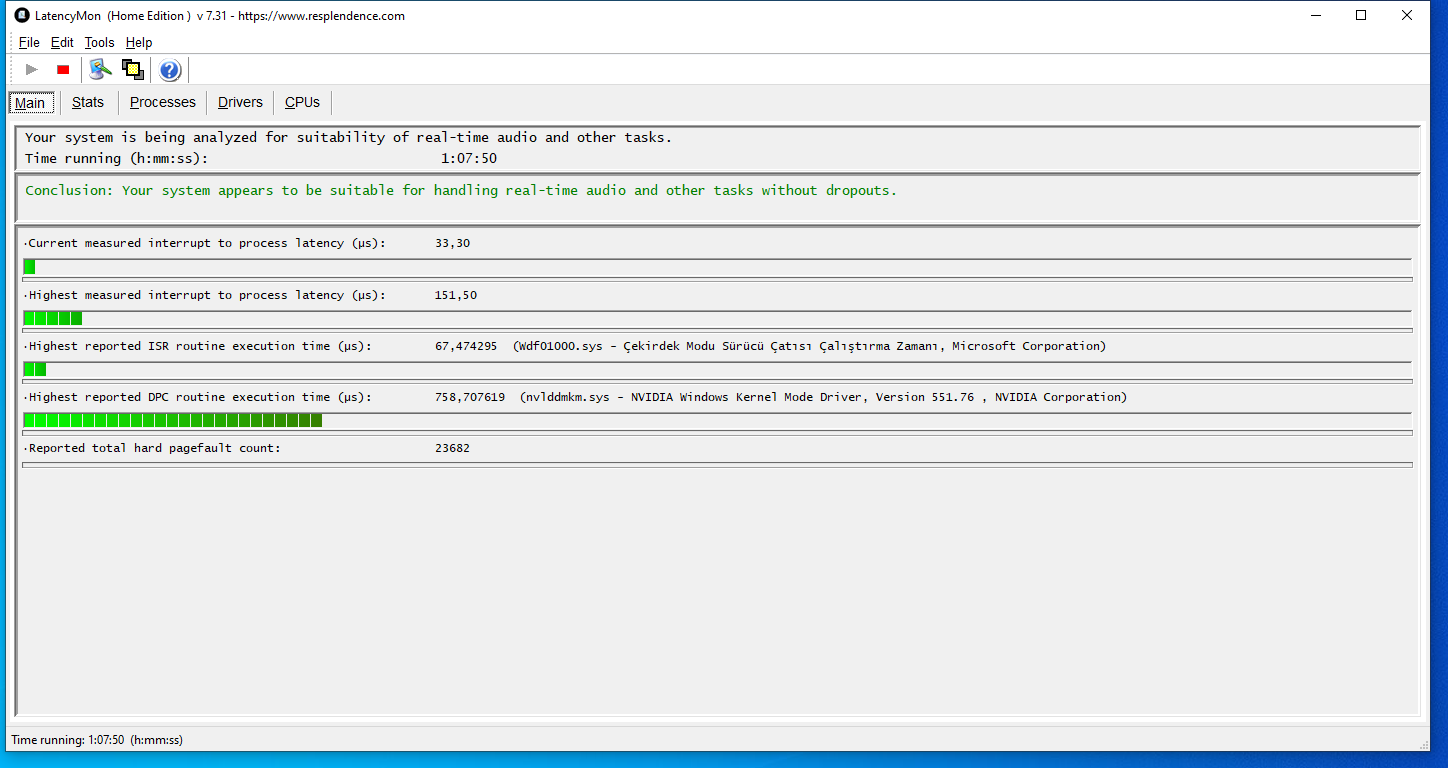
Task: Switch to the Processes tab
Action: click(163, 102)
